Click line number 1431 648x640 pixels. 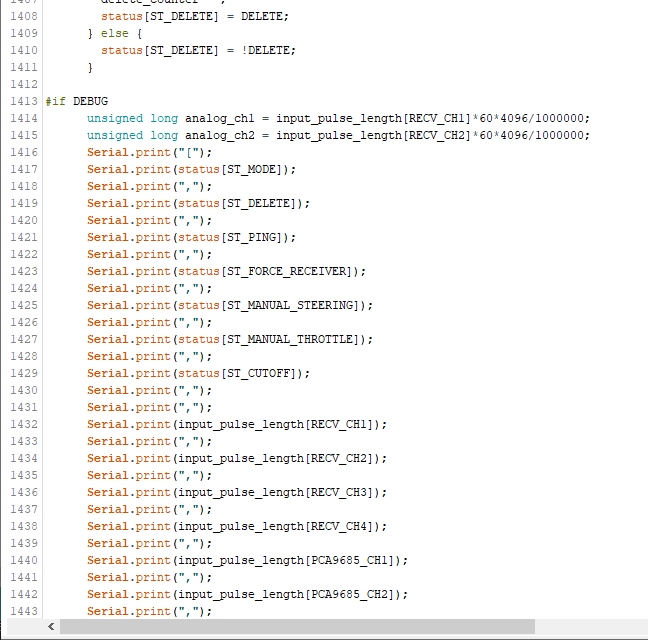(x=24, y=407)
